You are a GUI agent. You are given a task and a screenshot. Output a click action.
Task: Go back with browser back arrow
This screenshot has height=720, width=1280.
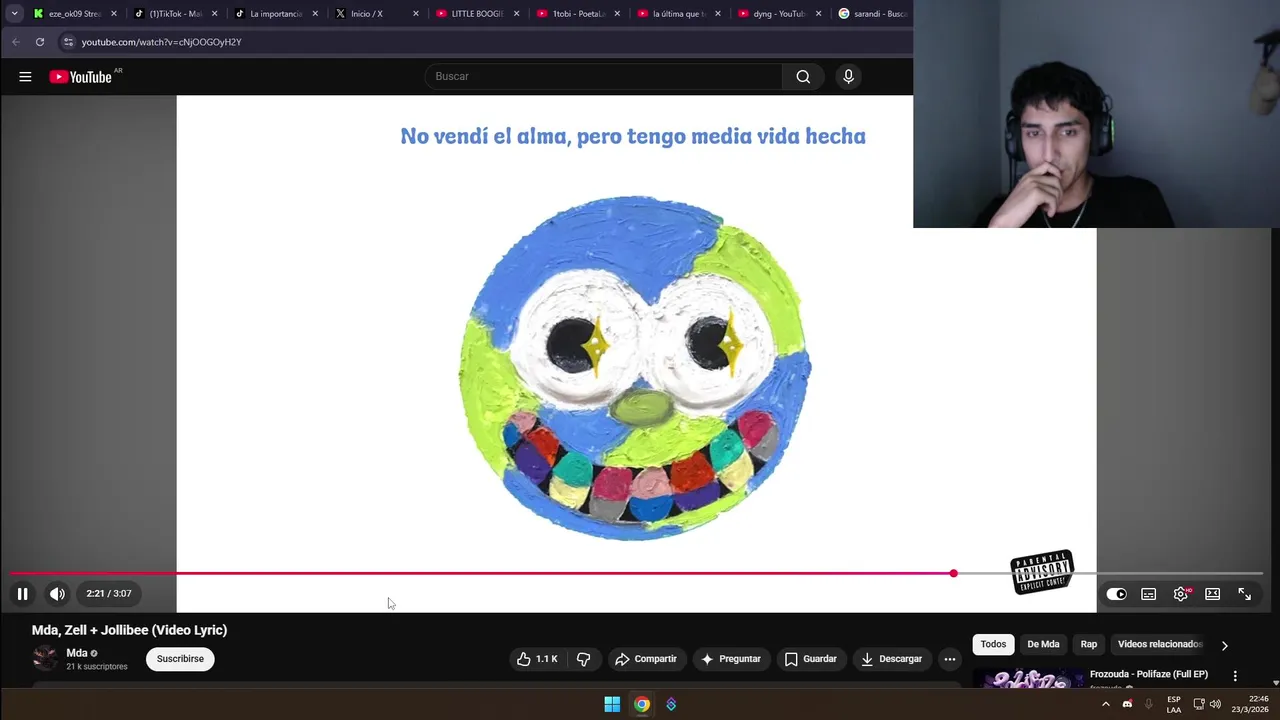click(16, 42)
